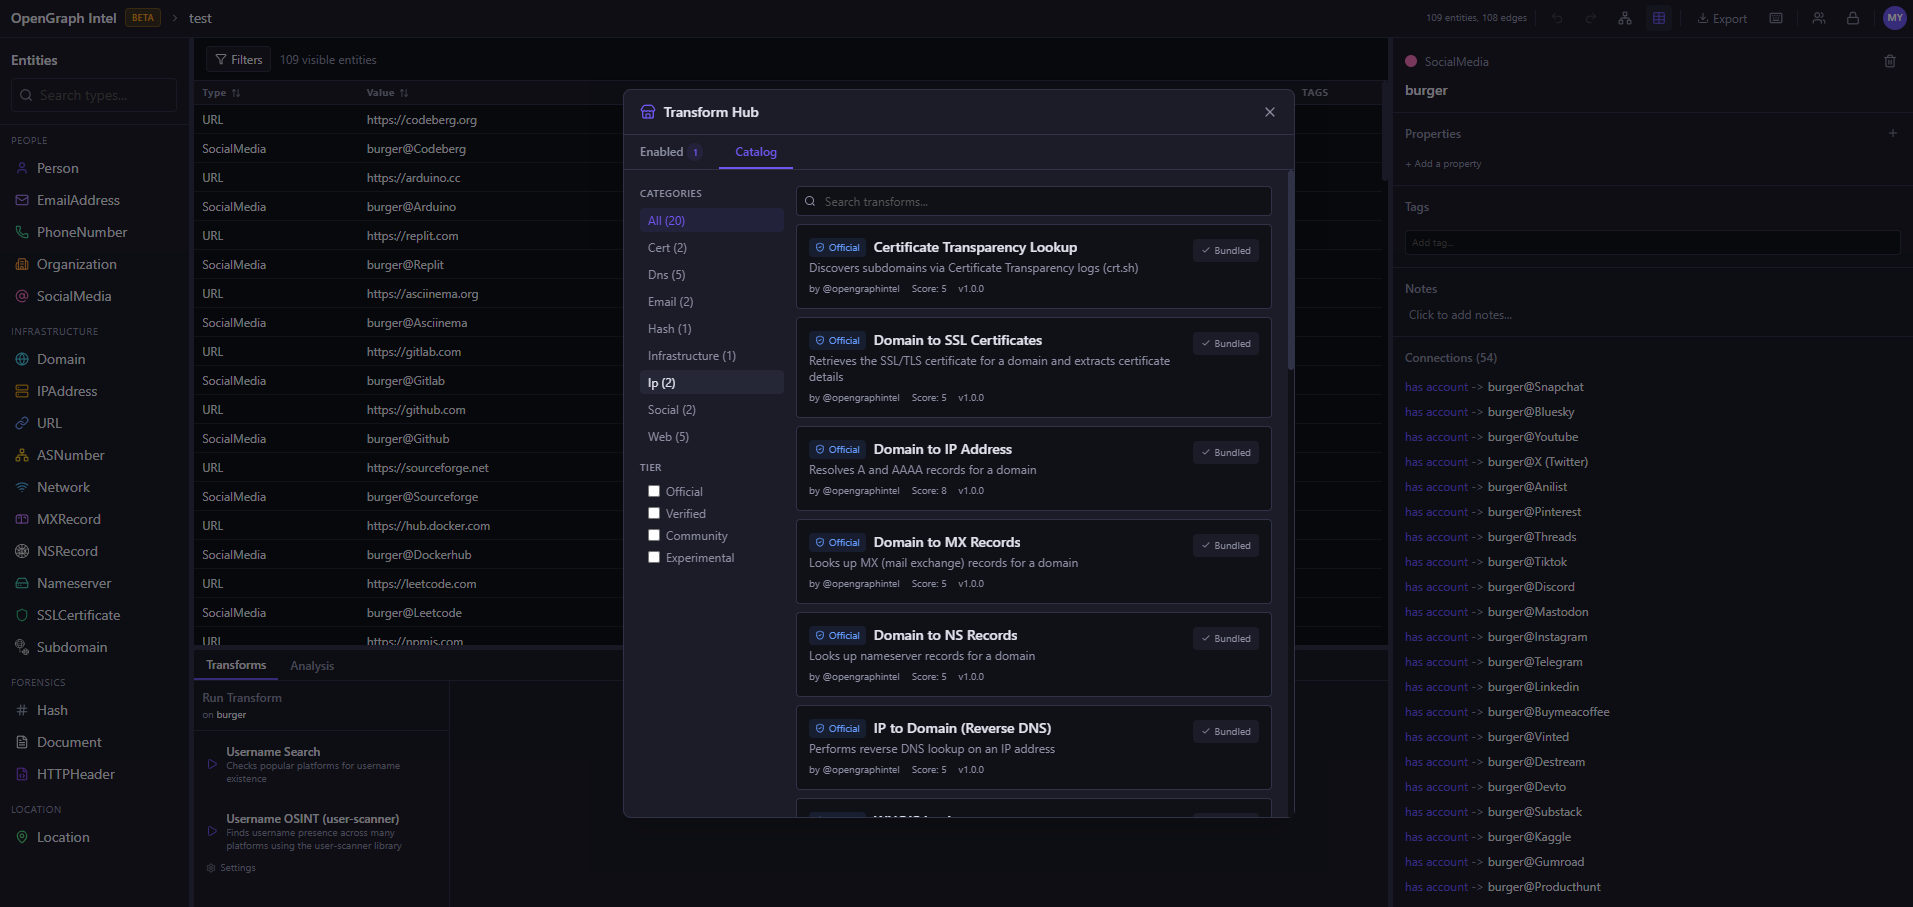Click the table view icon in toolbar
The width and height of the screenshot is (1913, 907).
tap(1659, 18)
